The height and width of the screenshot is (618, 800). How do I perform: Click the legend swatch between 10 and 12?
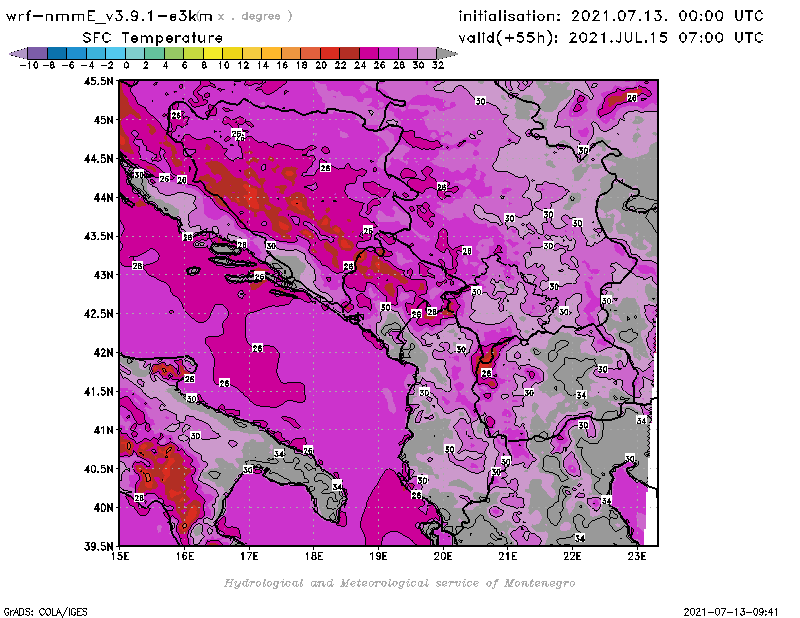tap(232, 53)
